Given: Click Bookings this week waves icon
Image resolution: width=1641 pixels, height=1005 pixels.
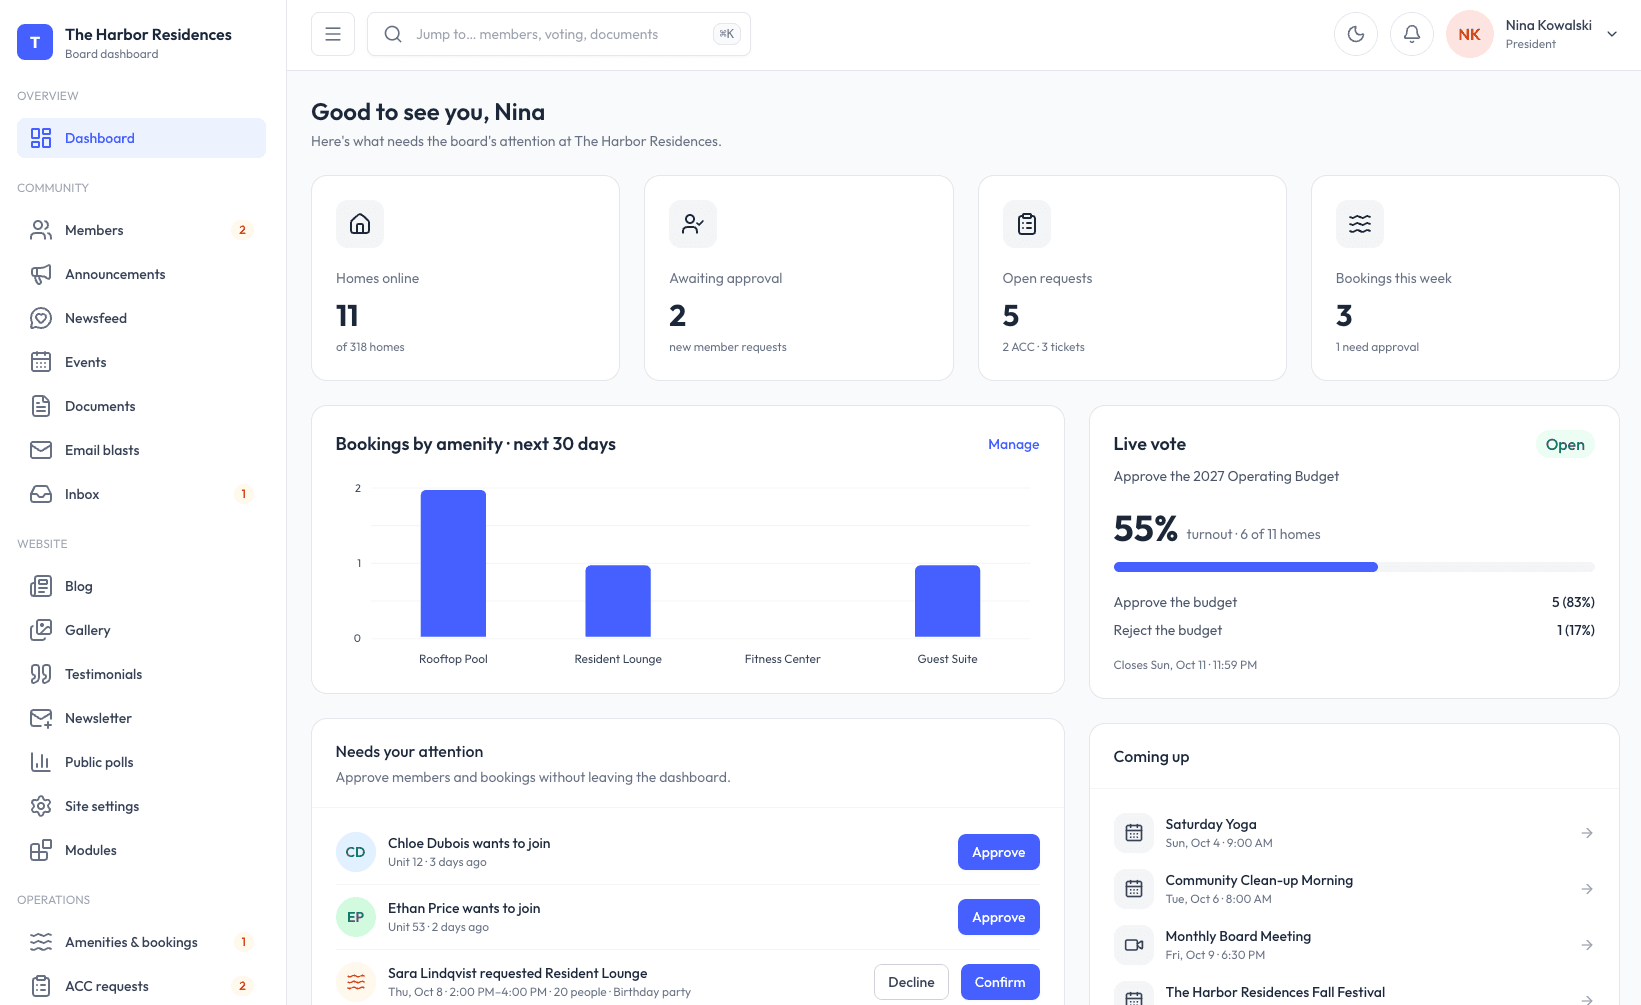Looking at the screenshot, I should pyautogui.click(x=1360, y=224).
